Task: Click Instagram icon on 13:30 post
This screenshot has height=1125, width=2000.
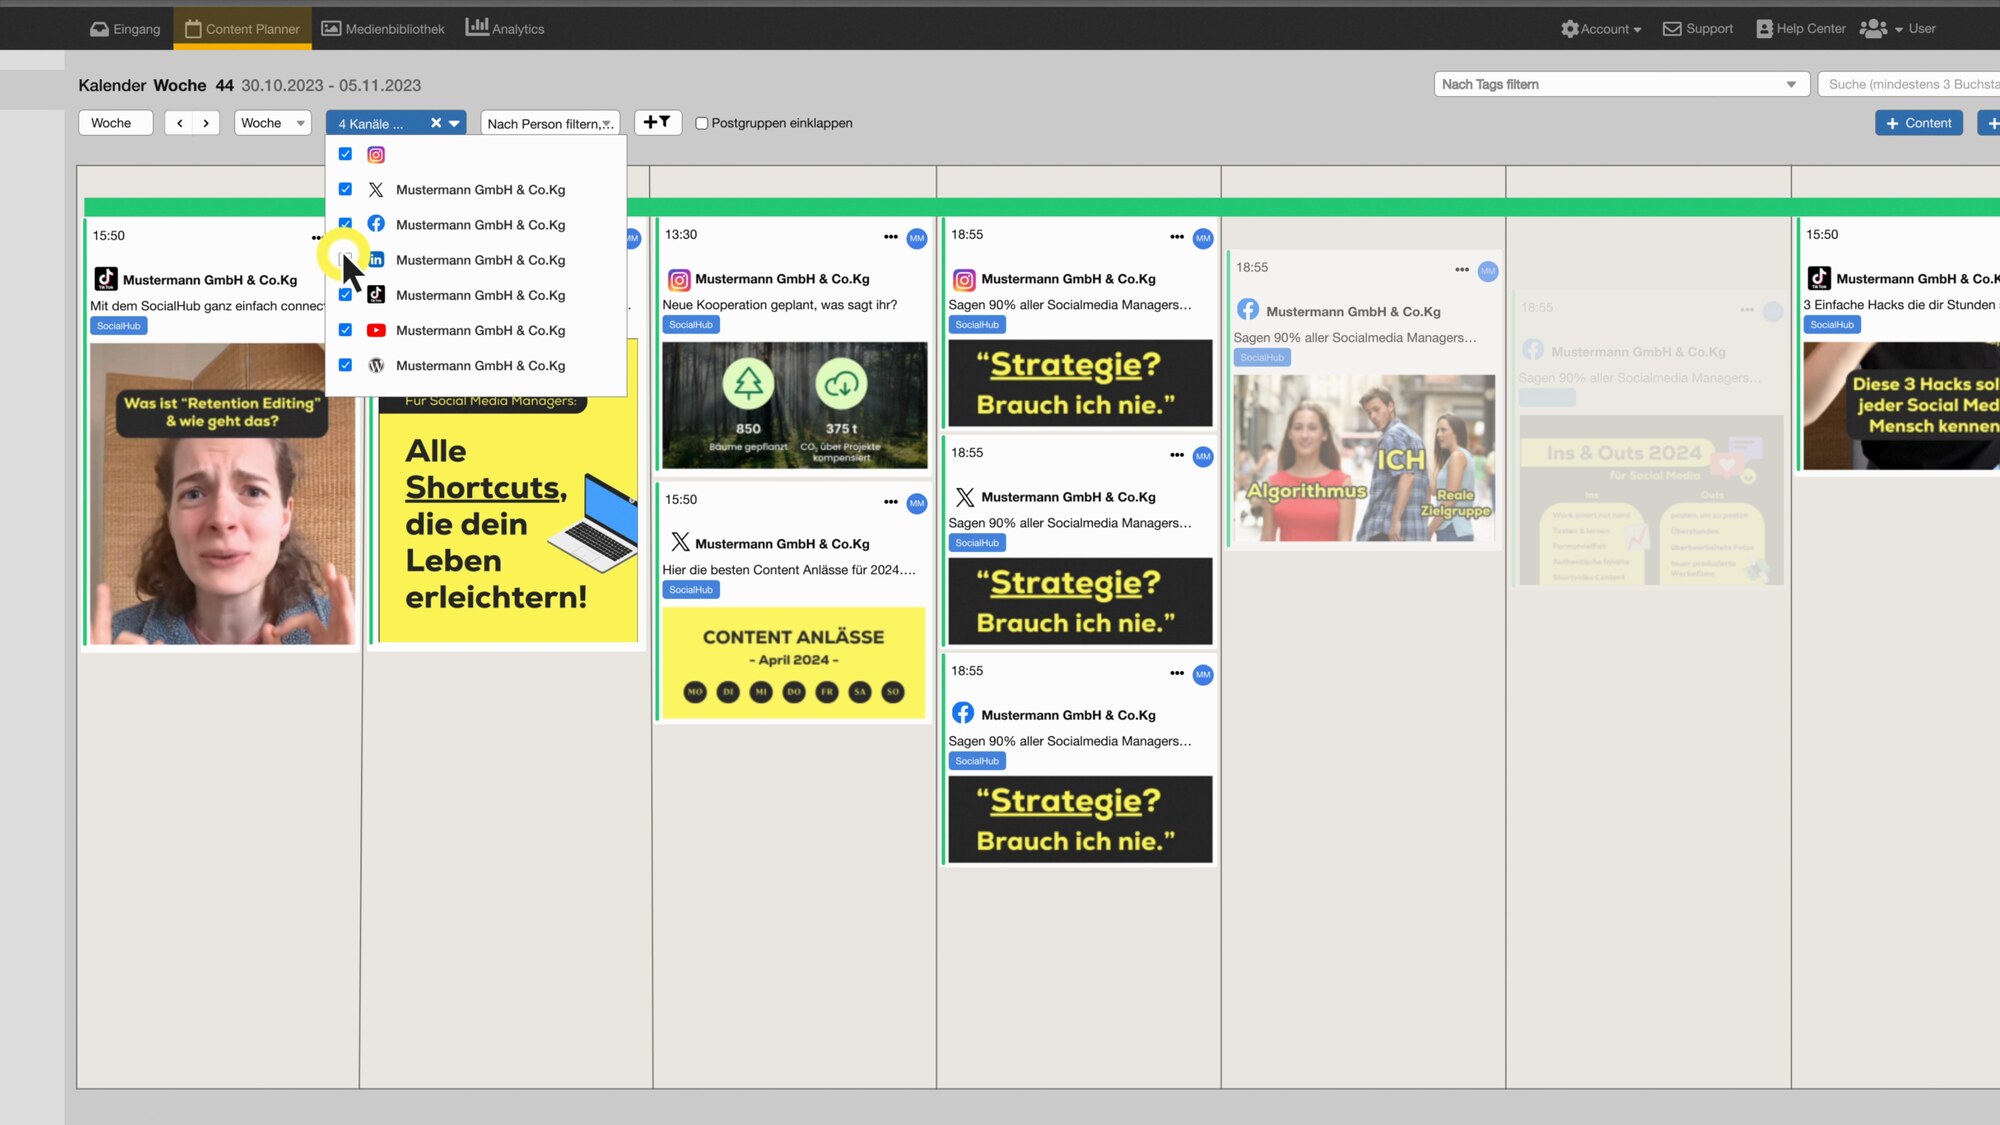Action: tap(679, 280)
